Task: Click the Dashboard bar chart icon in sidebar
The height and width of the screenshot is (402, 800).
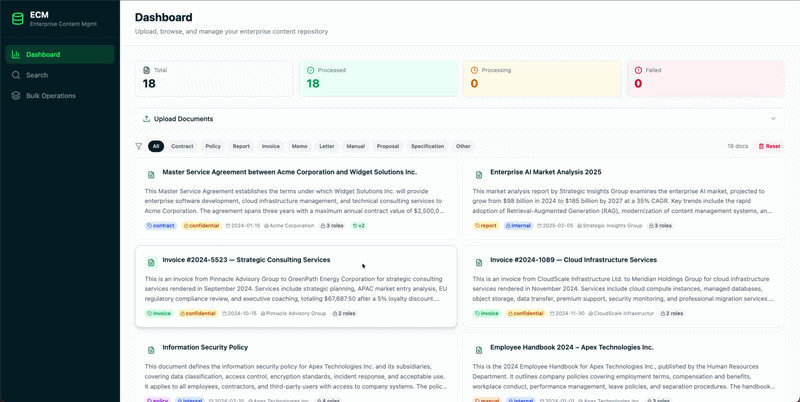Action: [x=16, y=54]
